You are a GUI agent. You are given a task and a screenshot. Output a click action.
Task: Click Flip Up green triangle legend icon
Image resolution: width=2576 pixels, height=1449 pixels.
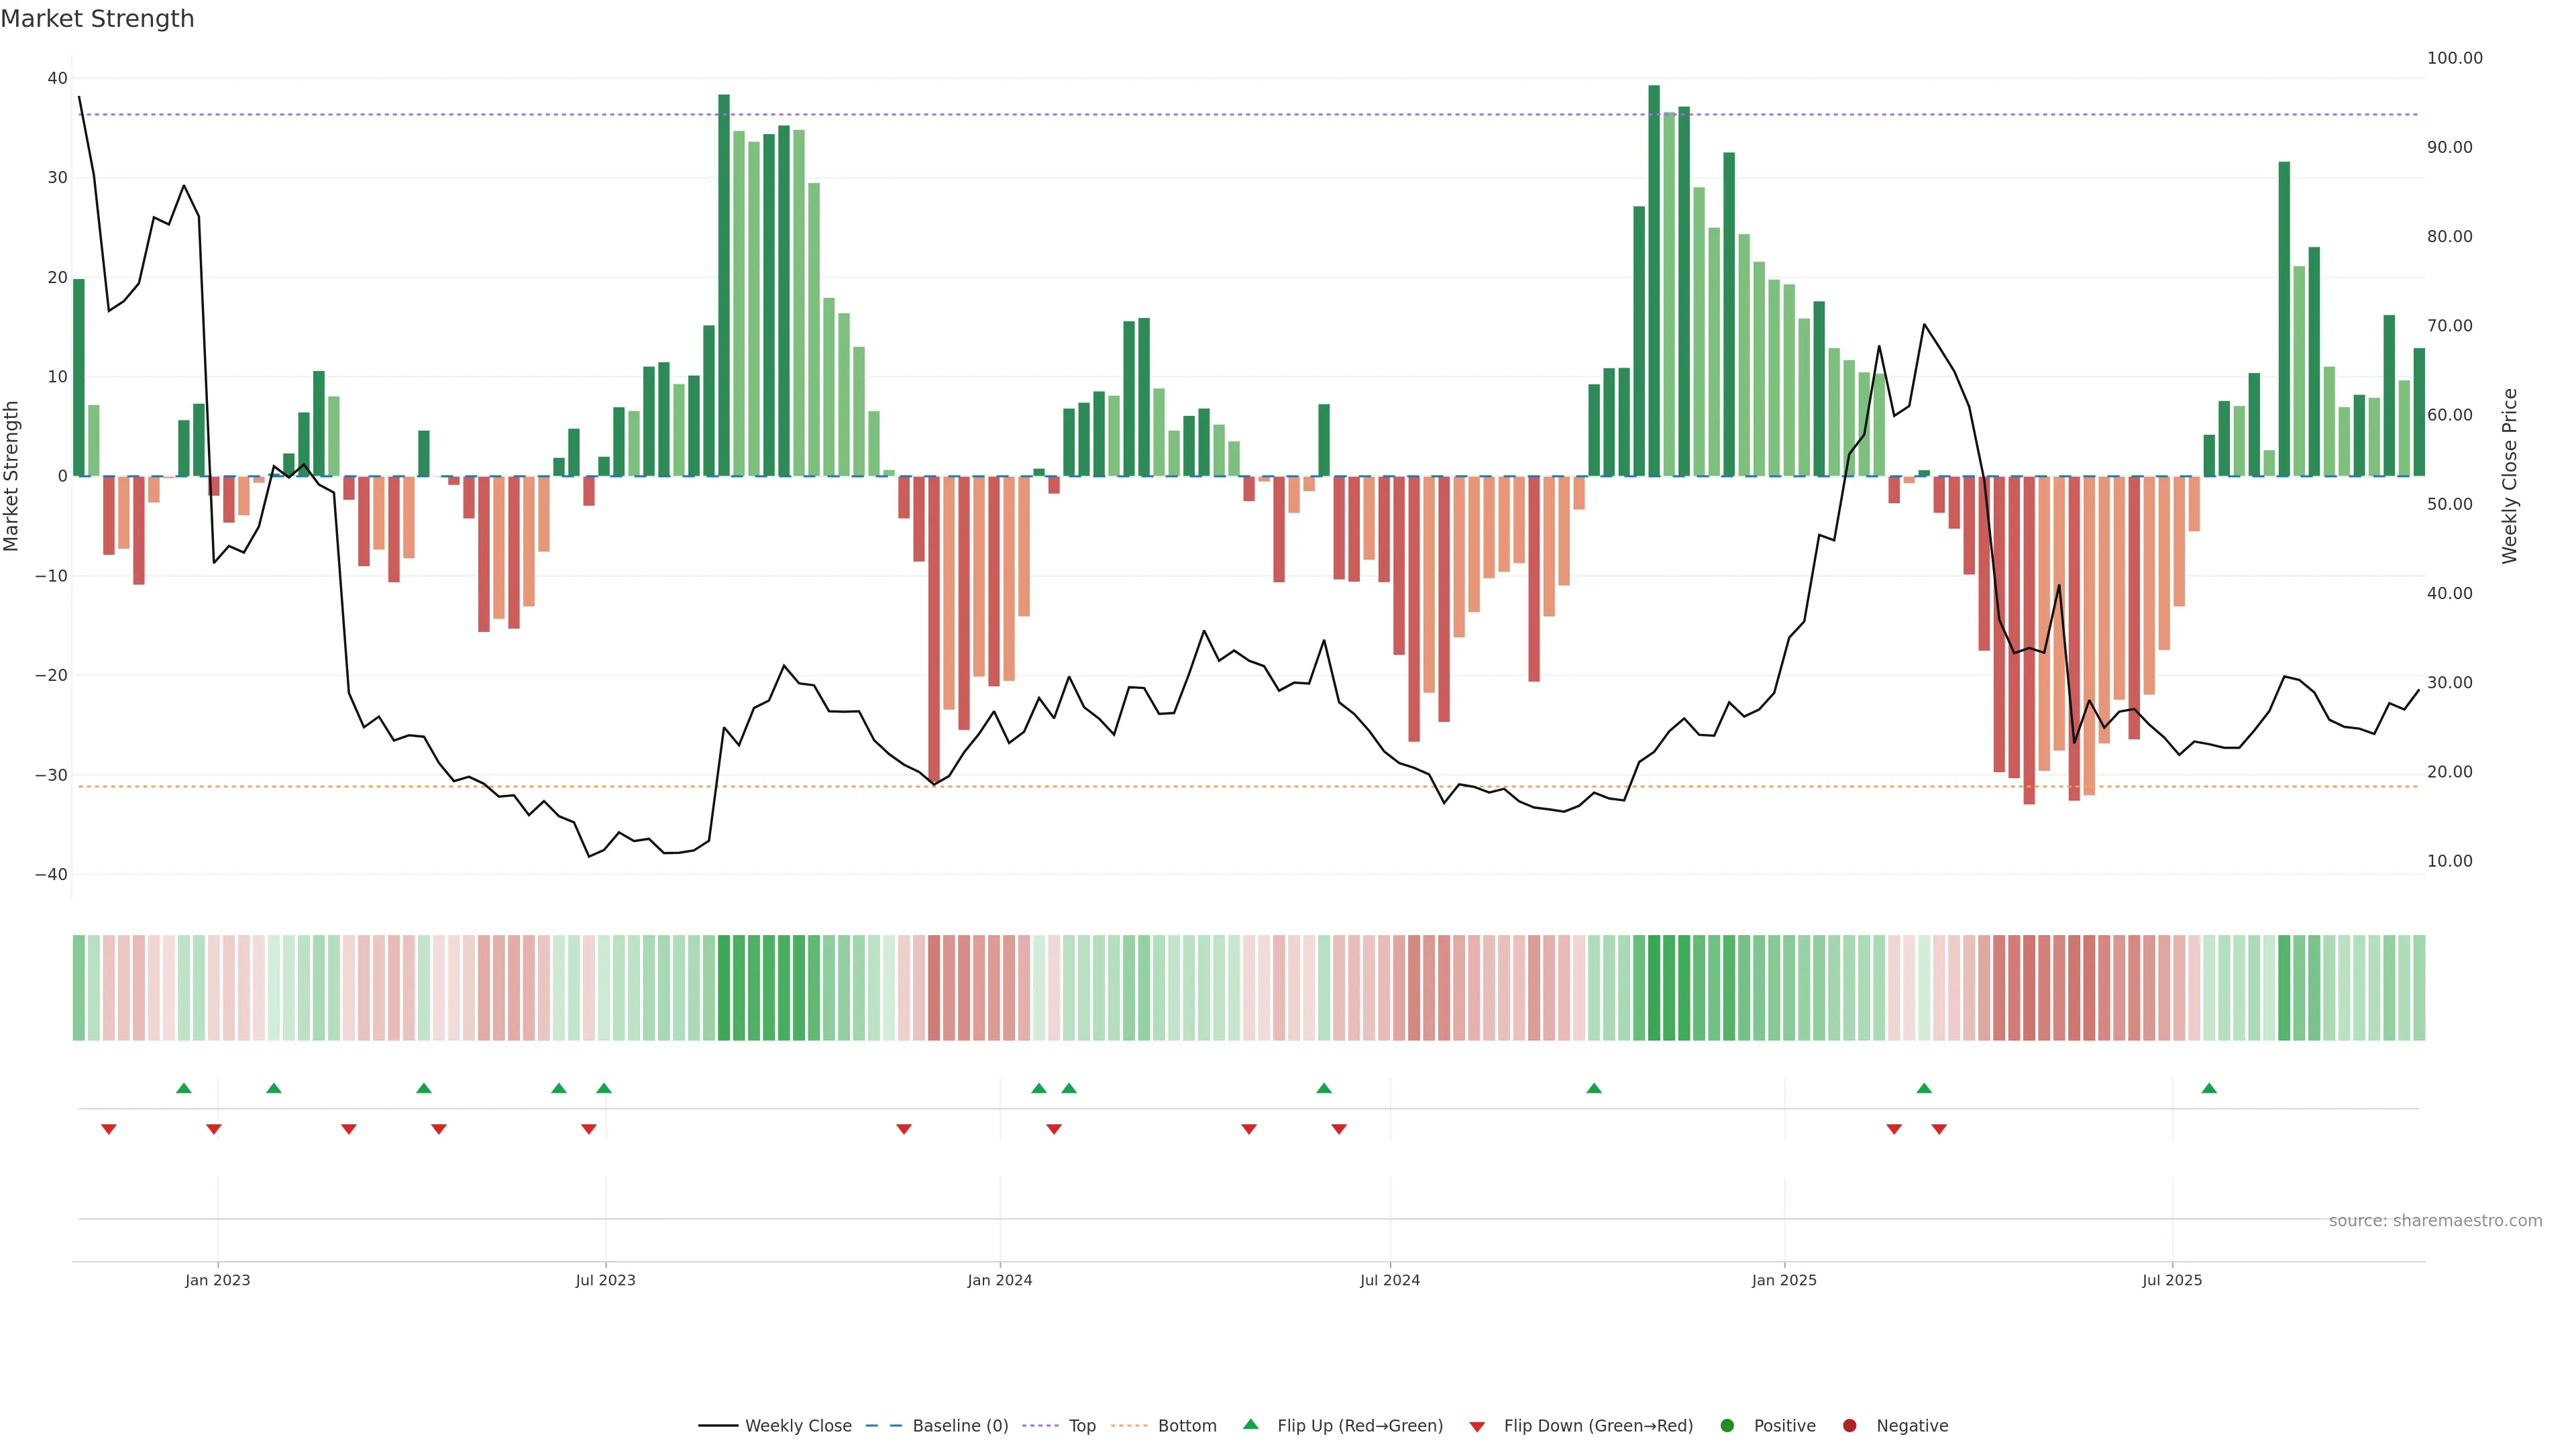(1250, 1424)
